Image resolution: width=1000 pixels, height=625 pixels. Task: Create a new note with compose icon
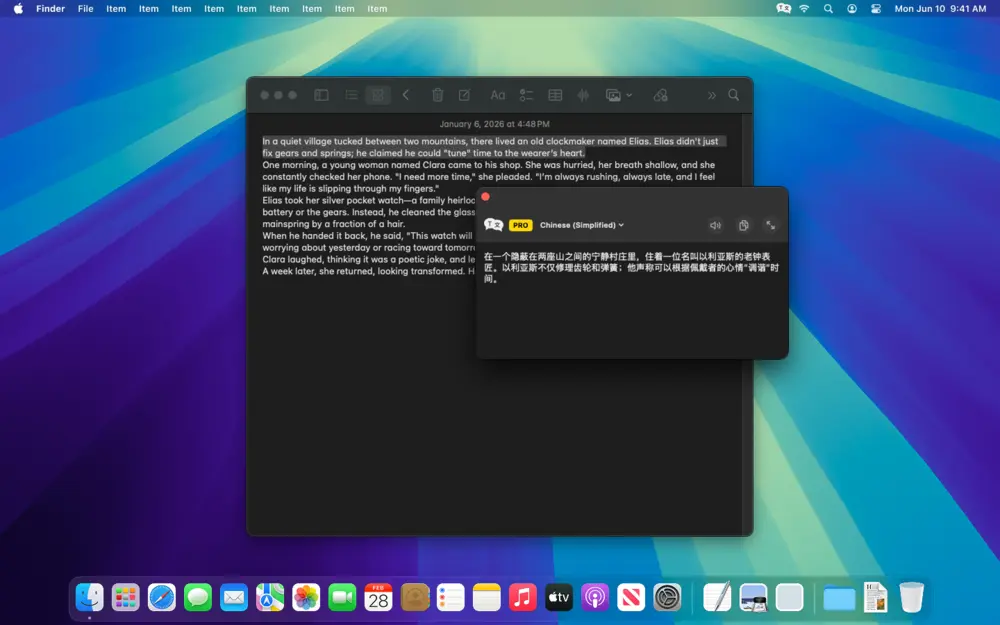[x=463, y=94]
